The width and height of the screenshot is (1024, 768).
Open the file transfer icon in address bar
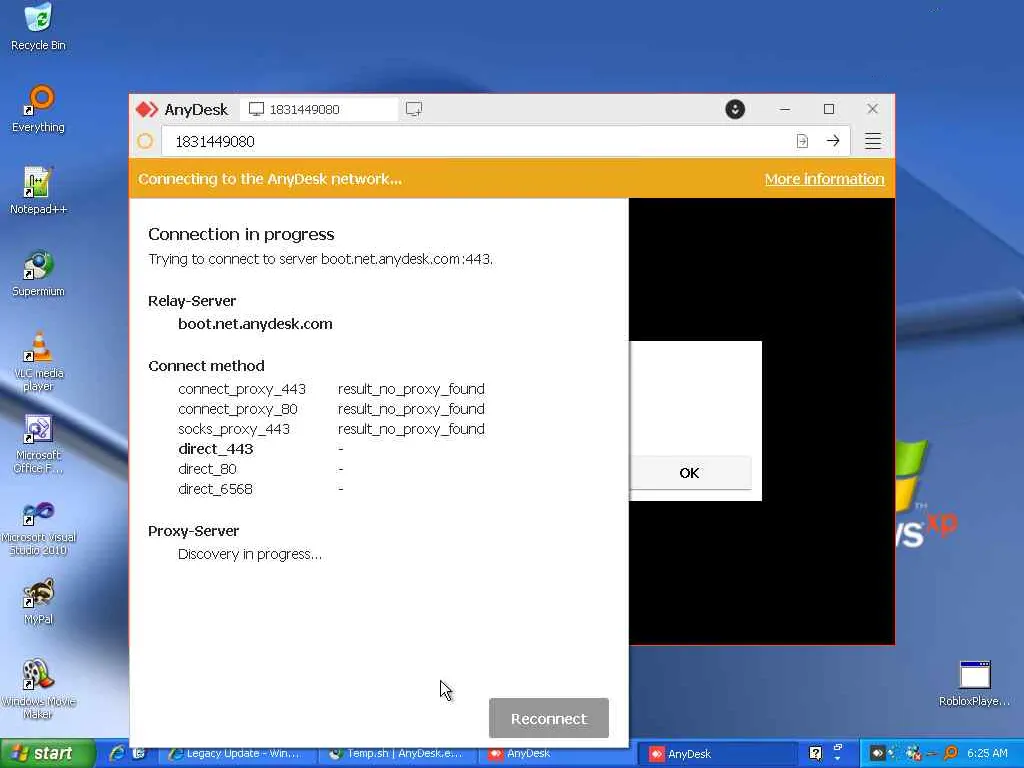click(x=802, y=141)
